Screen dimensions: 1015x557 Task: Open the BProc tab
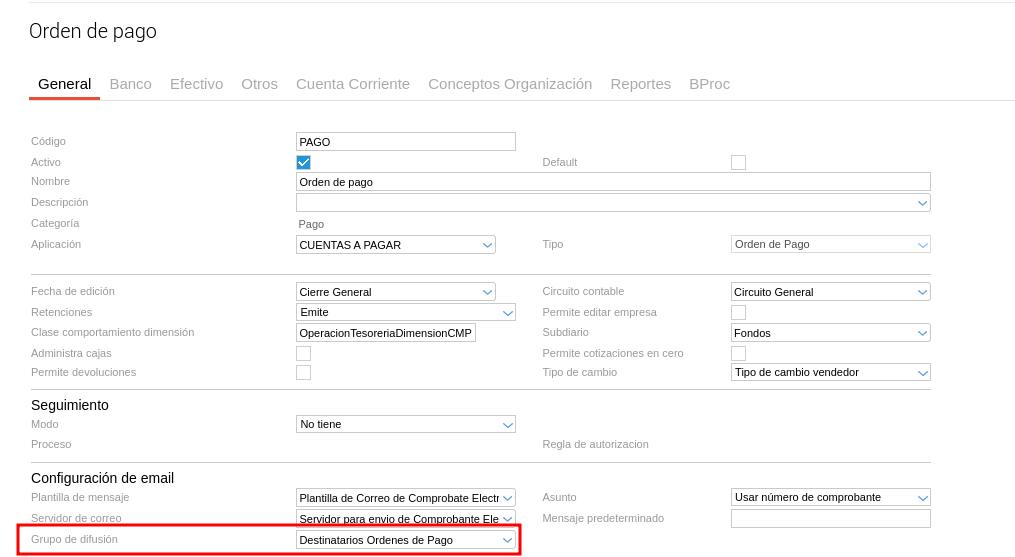[x=709, y=84]
